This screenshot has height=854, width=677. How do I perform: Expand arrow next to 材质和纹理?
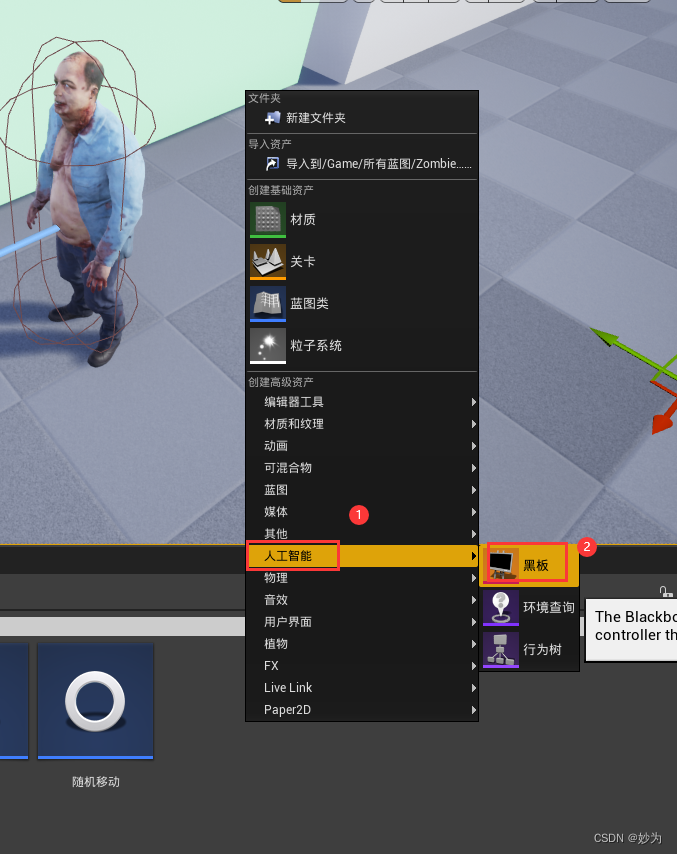[473, 424]
